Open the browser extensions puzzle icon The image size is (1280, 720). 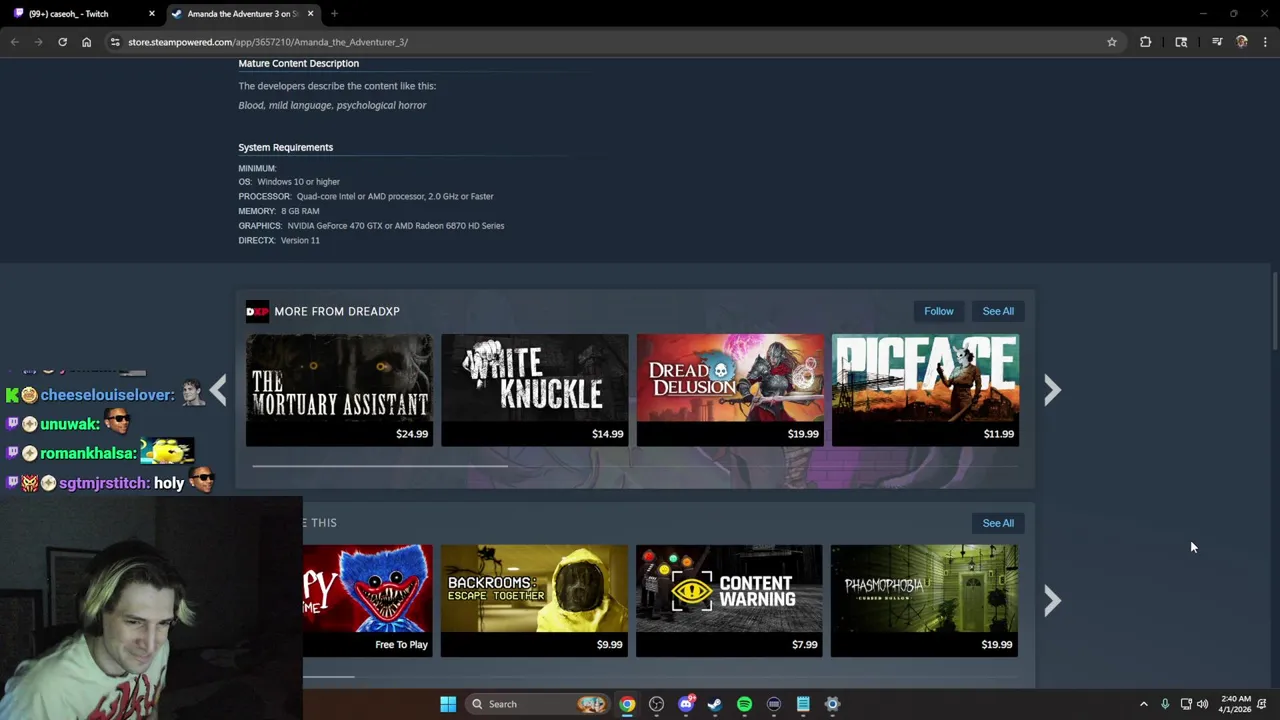click(x=1145, y=42)
